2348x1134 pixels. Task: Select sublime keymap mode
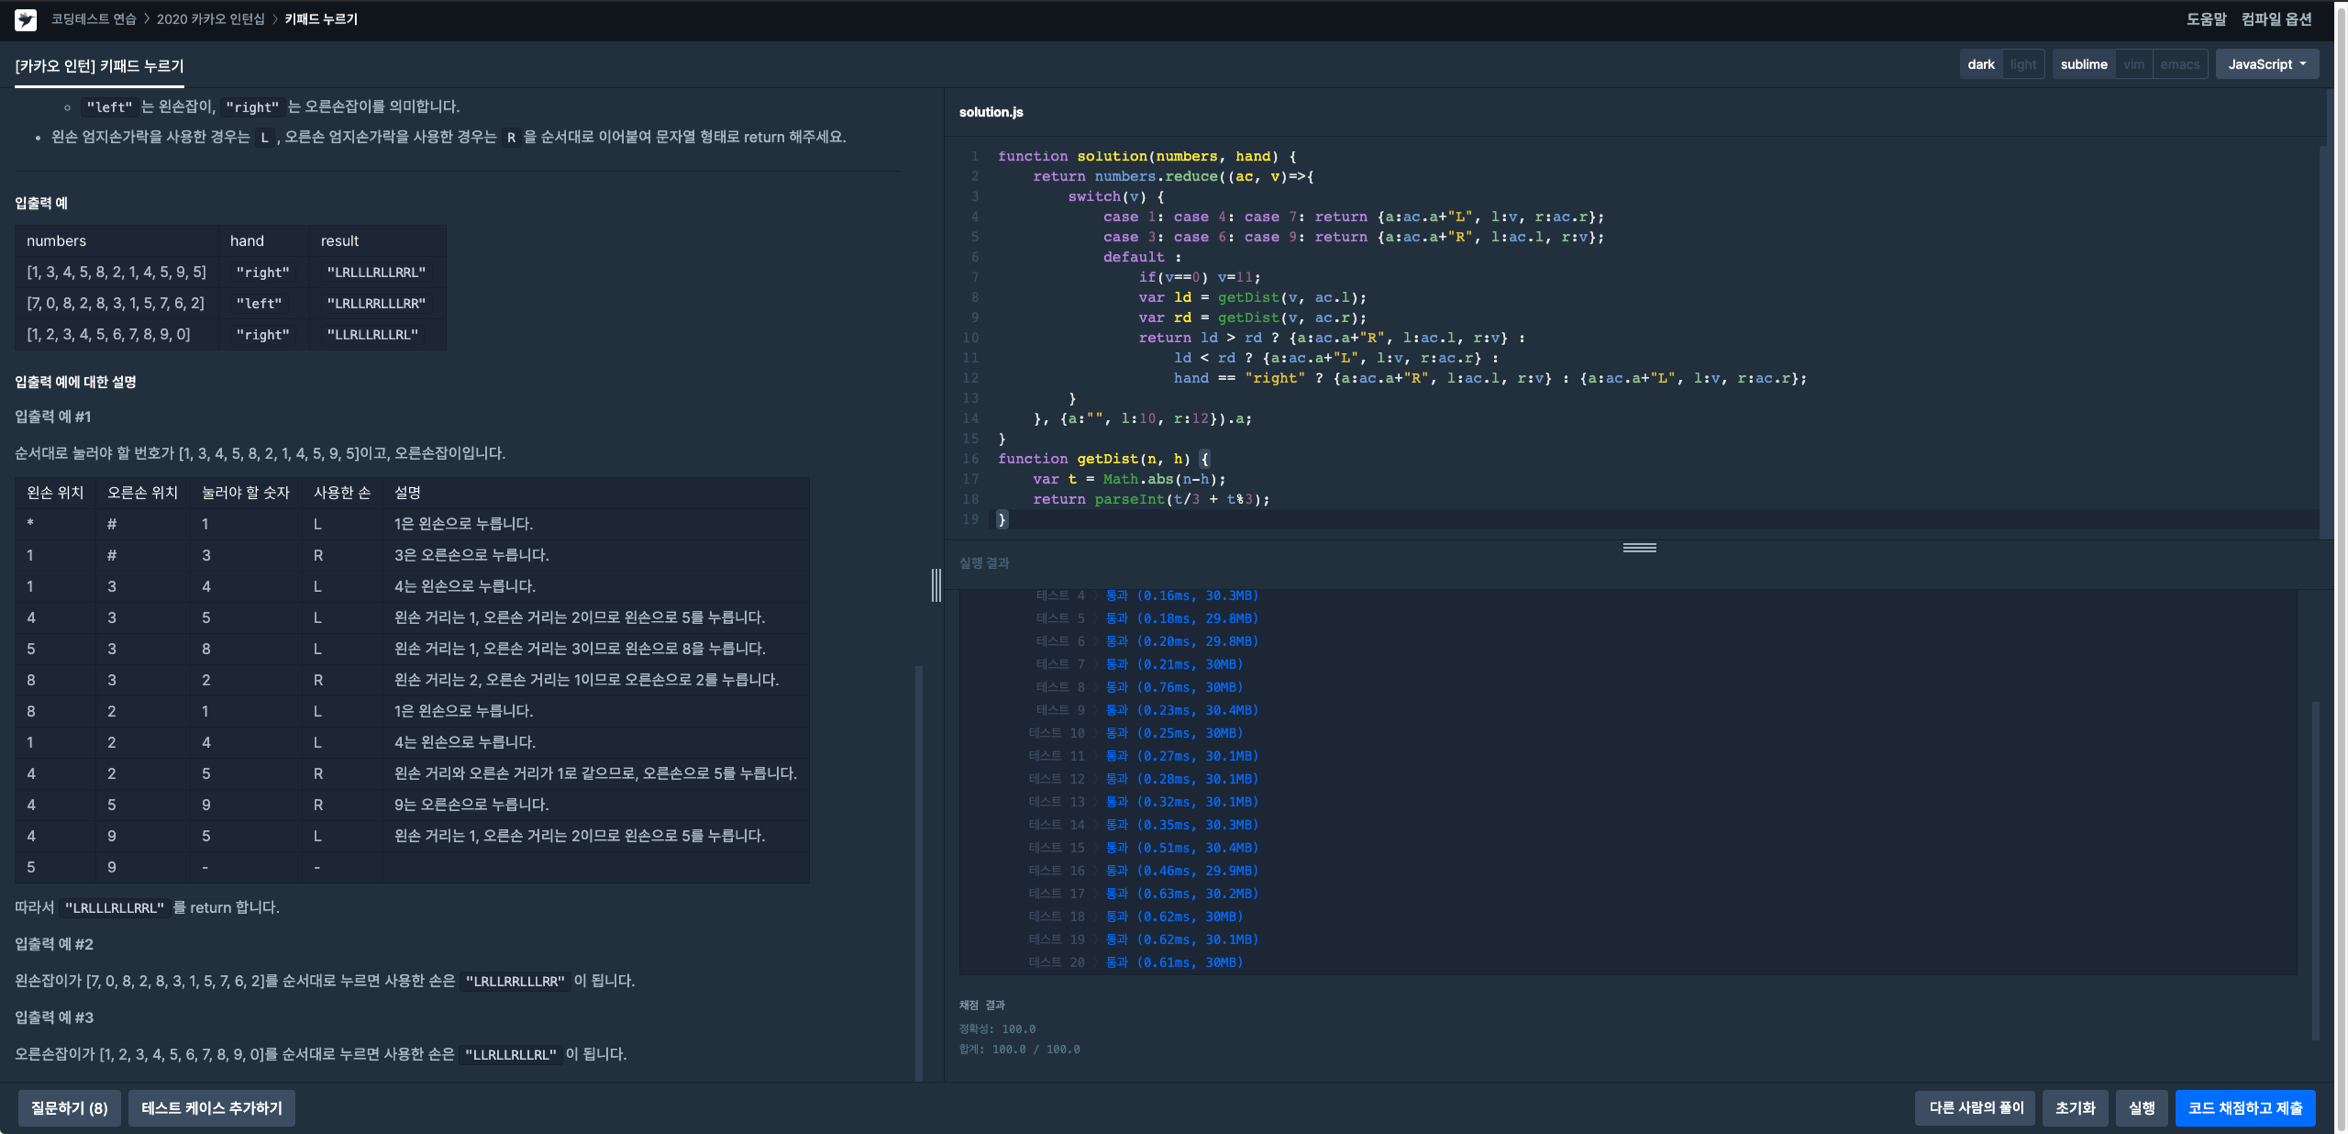click(2083, 64)
